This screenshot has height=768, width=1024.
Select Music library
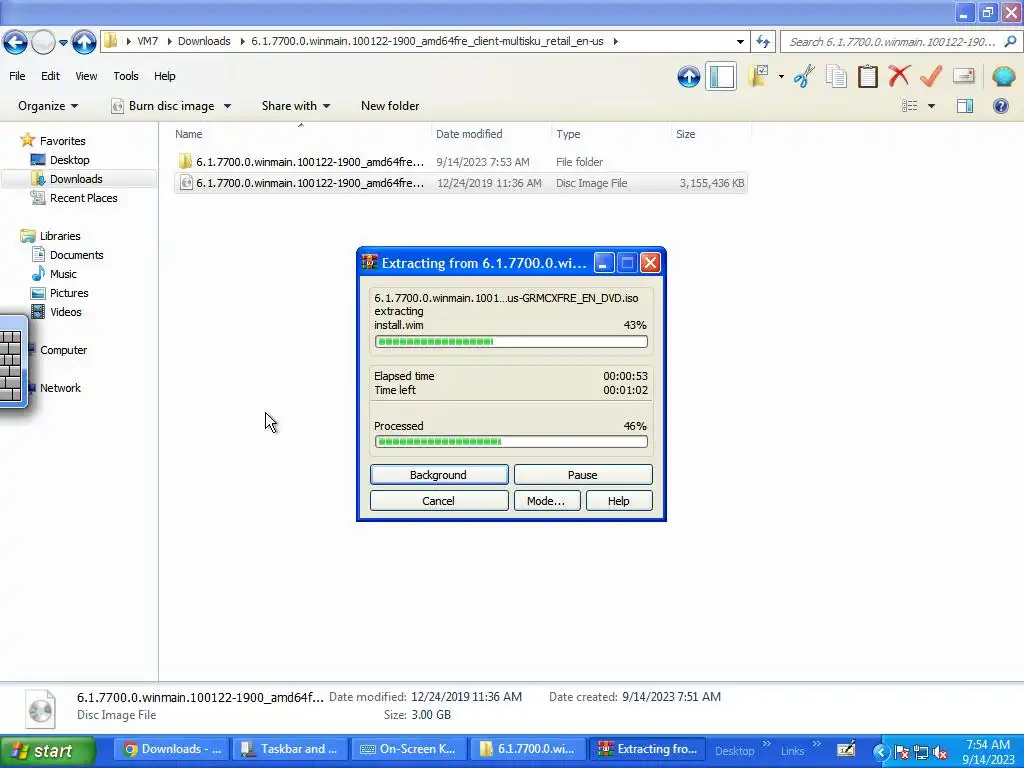[63, 274]
